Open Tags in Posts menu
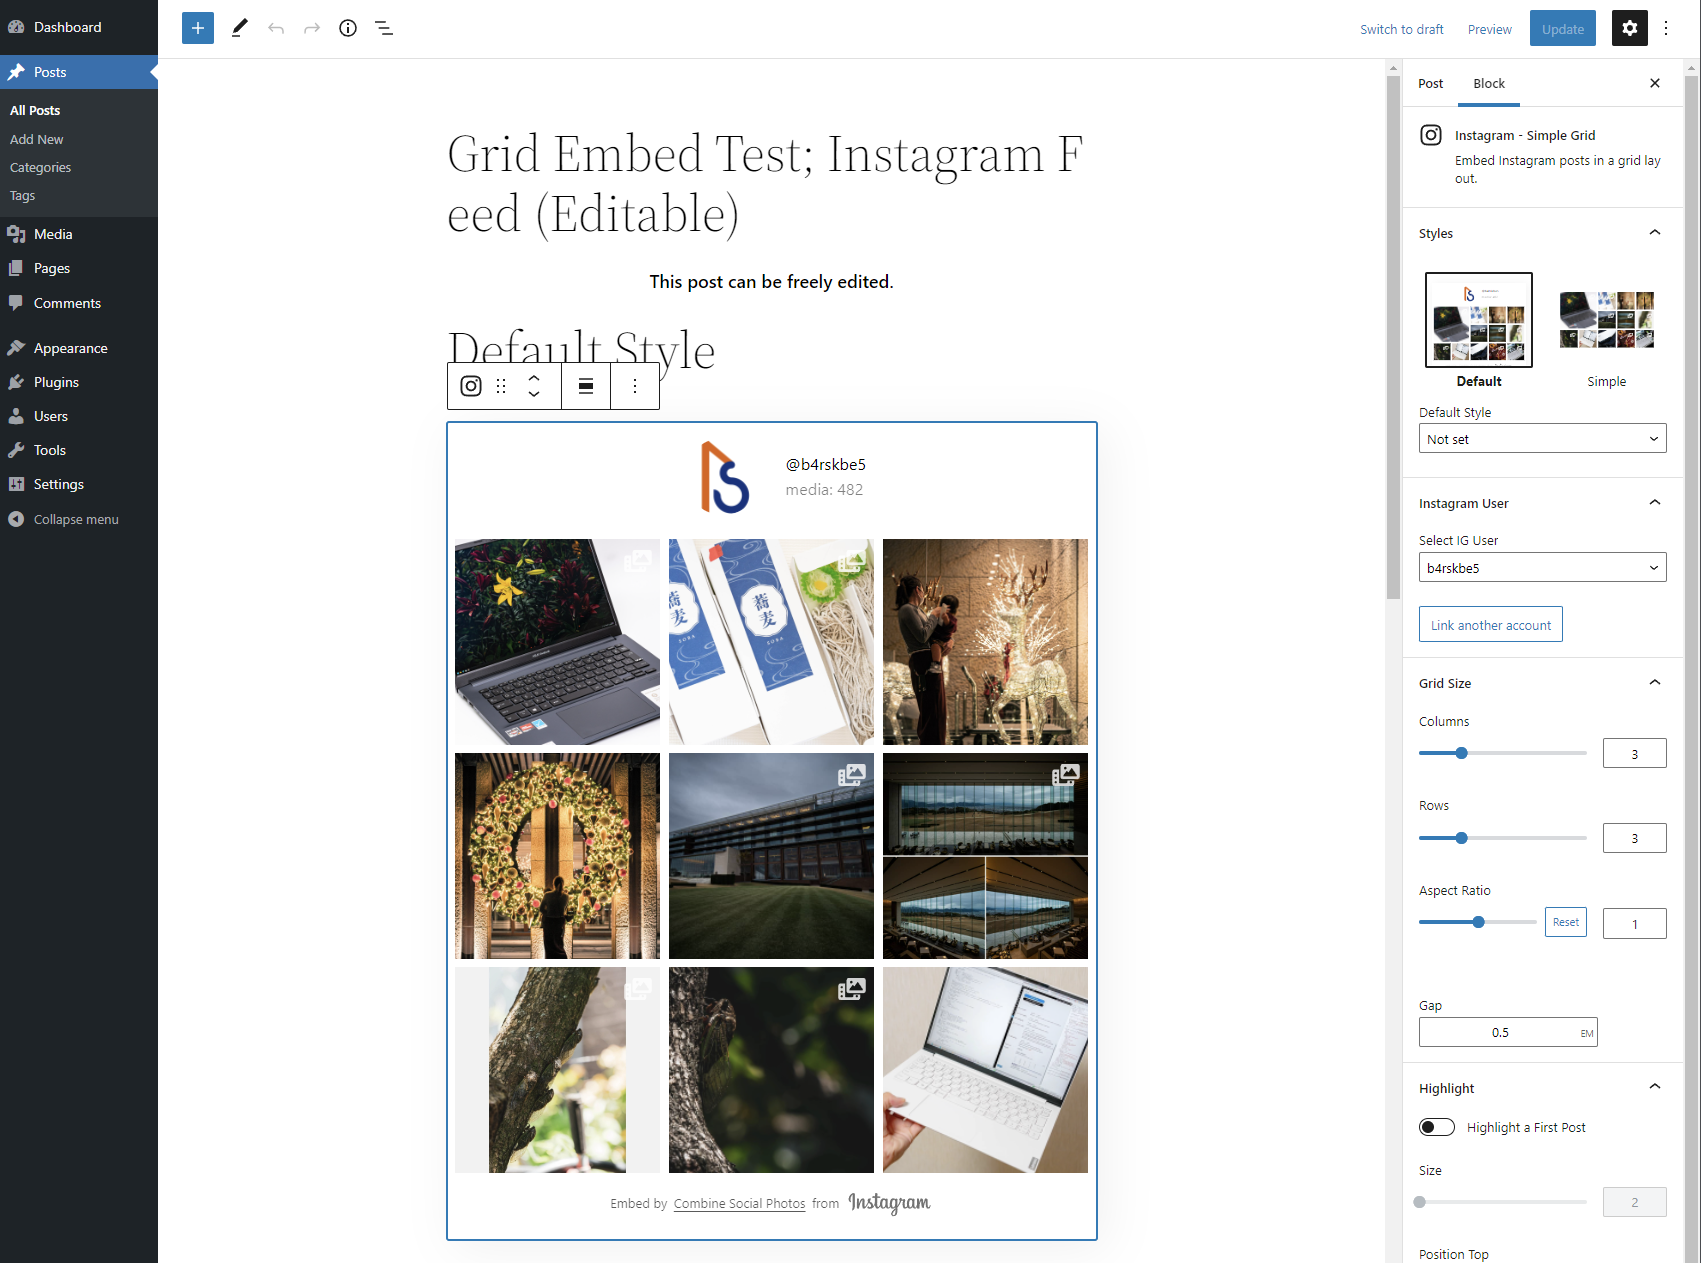 coord(23,195)
